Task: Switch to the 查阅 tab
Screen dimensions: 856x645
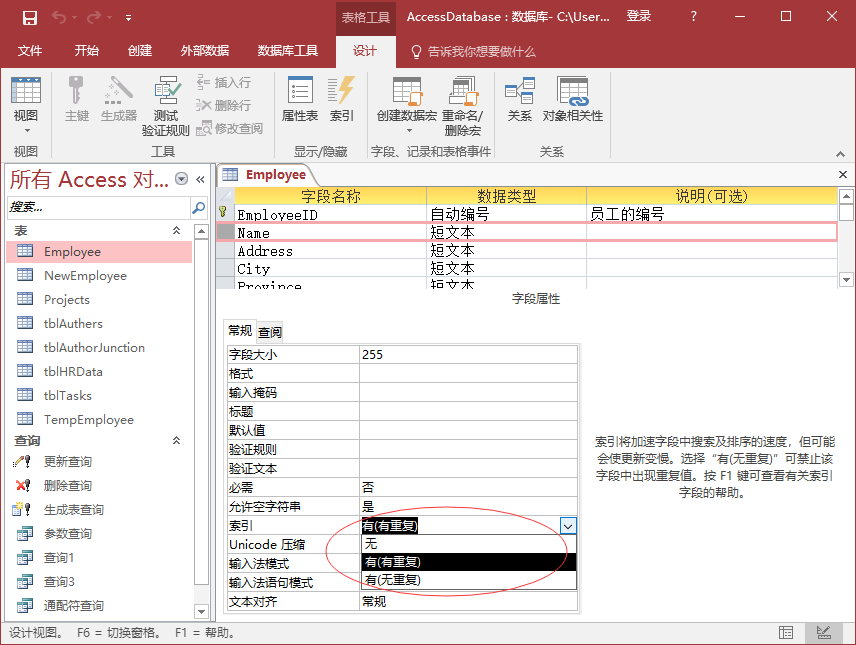Action: pyautogui.click(x=270, y=332)
